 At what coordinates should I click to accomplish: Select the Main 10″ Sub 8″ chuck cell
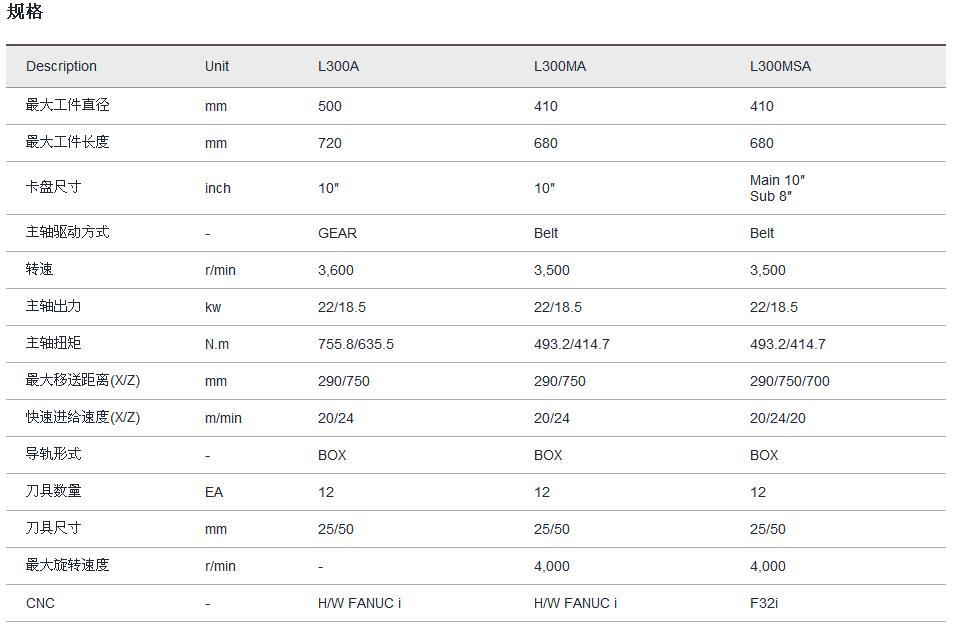pos(777,188)
